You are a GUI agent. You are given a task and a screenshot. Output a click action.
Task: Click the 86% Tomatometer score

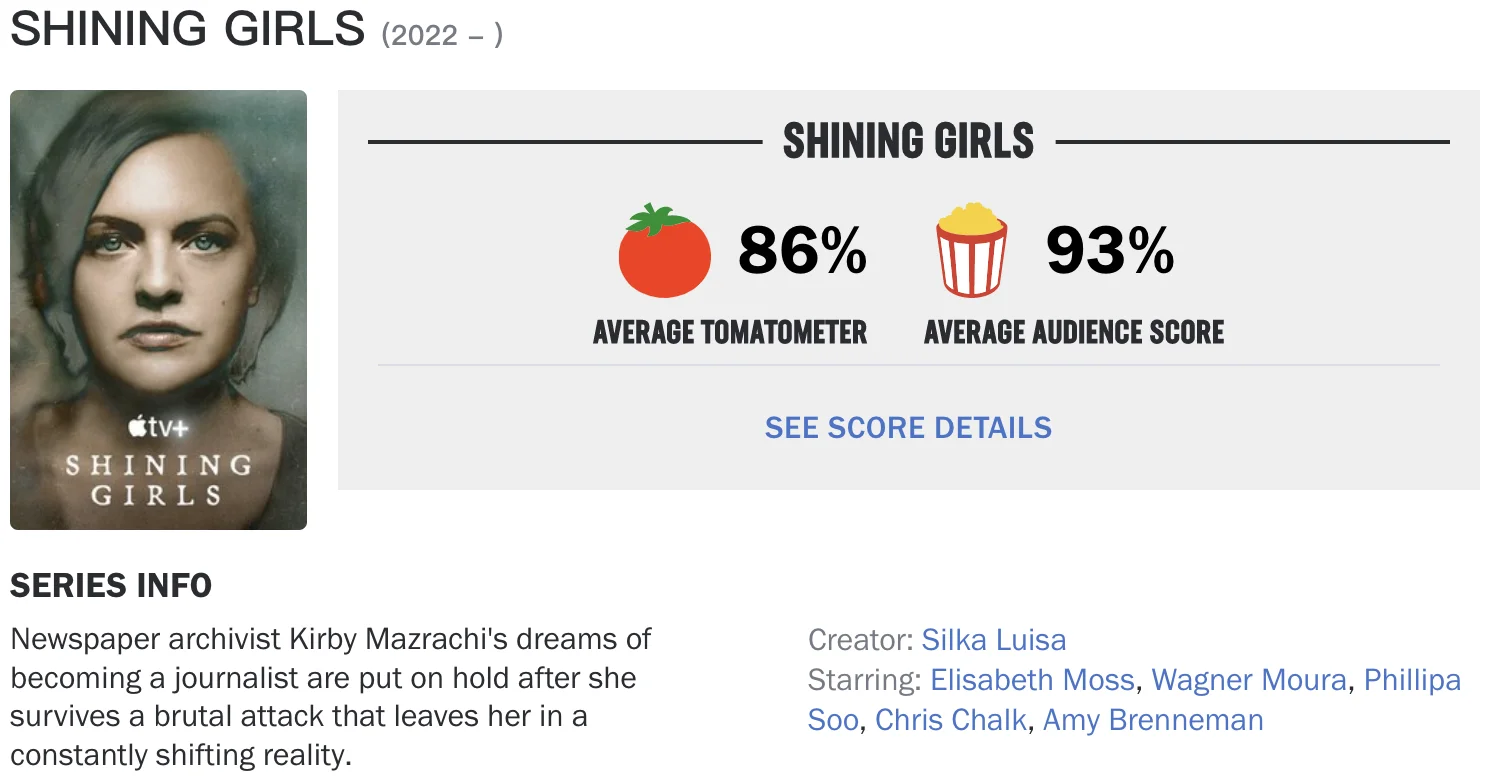[802, 250]
